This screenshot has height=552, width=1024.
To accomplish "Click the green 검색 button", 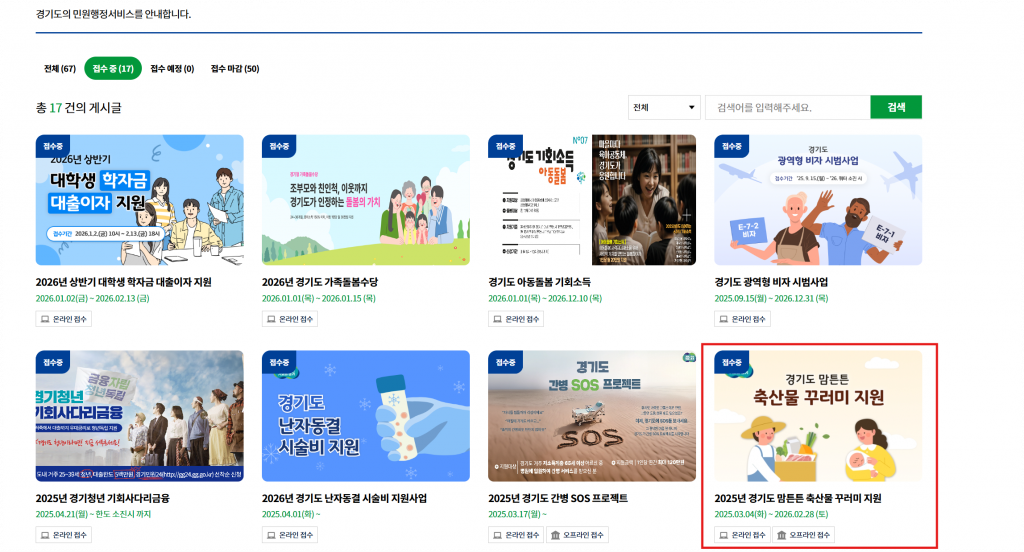I will pos(896,107).
